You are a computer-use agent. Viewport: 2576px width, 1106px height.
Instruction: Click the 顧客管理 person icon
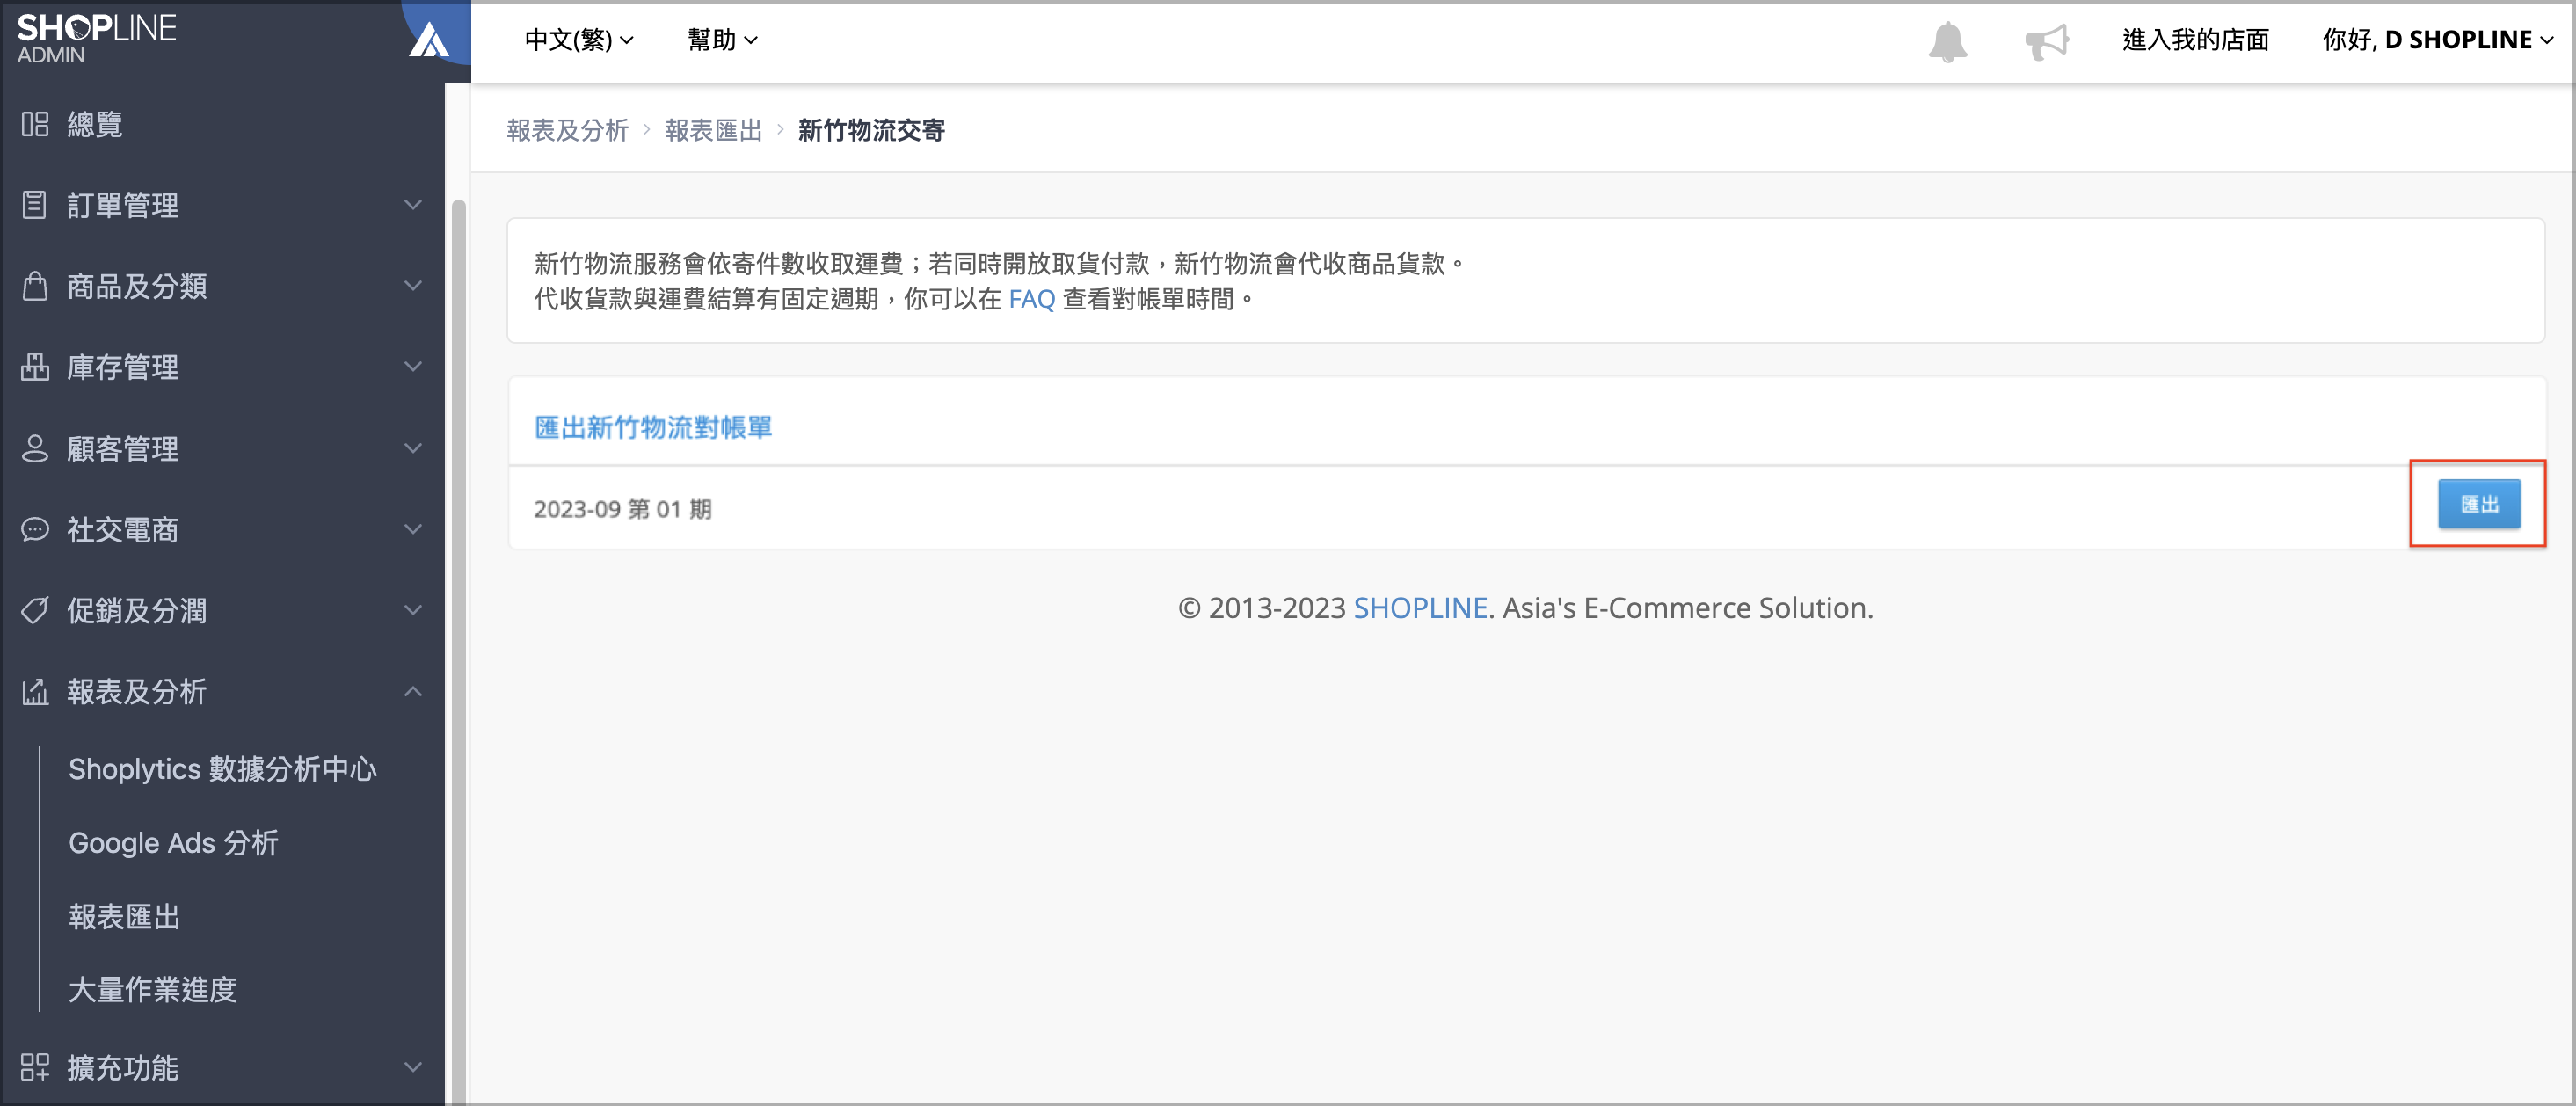click(35, 448)
